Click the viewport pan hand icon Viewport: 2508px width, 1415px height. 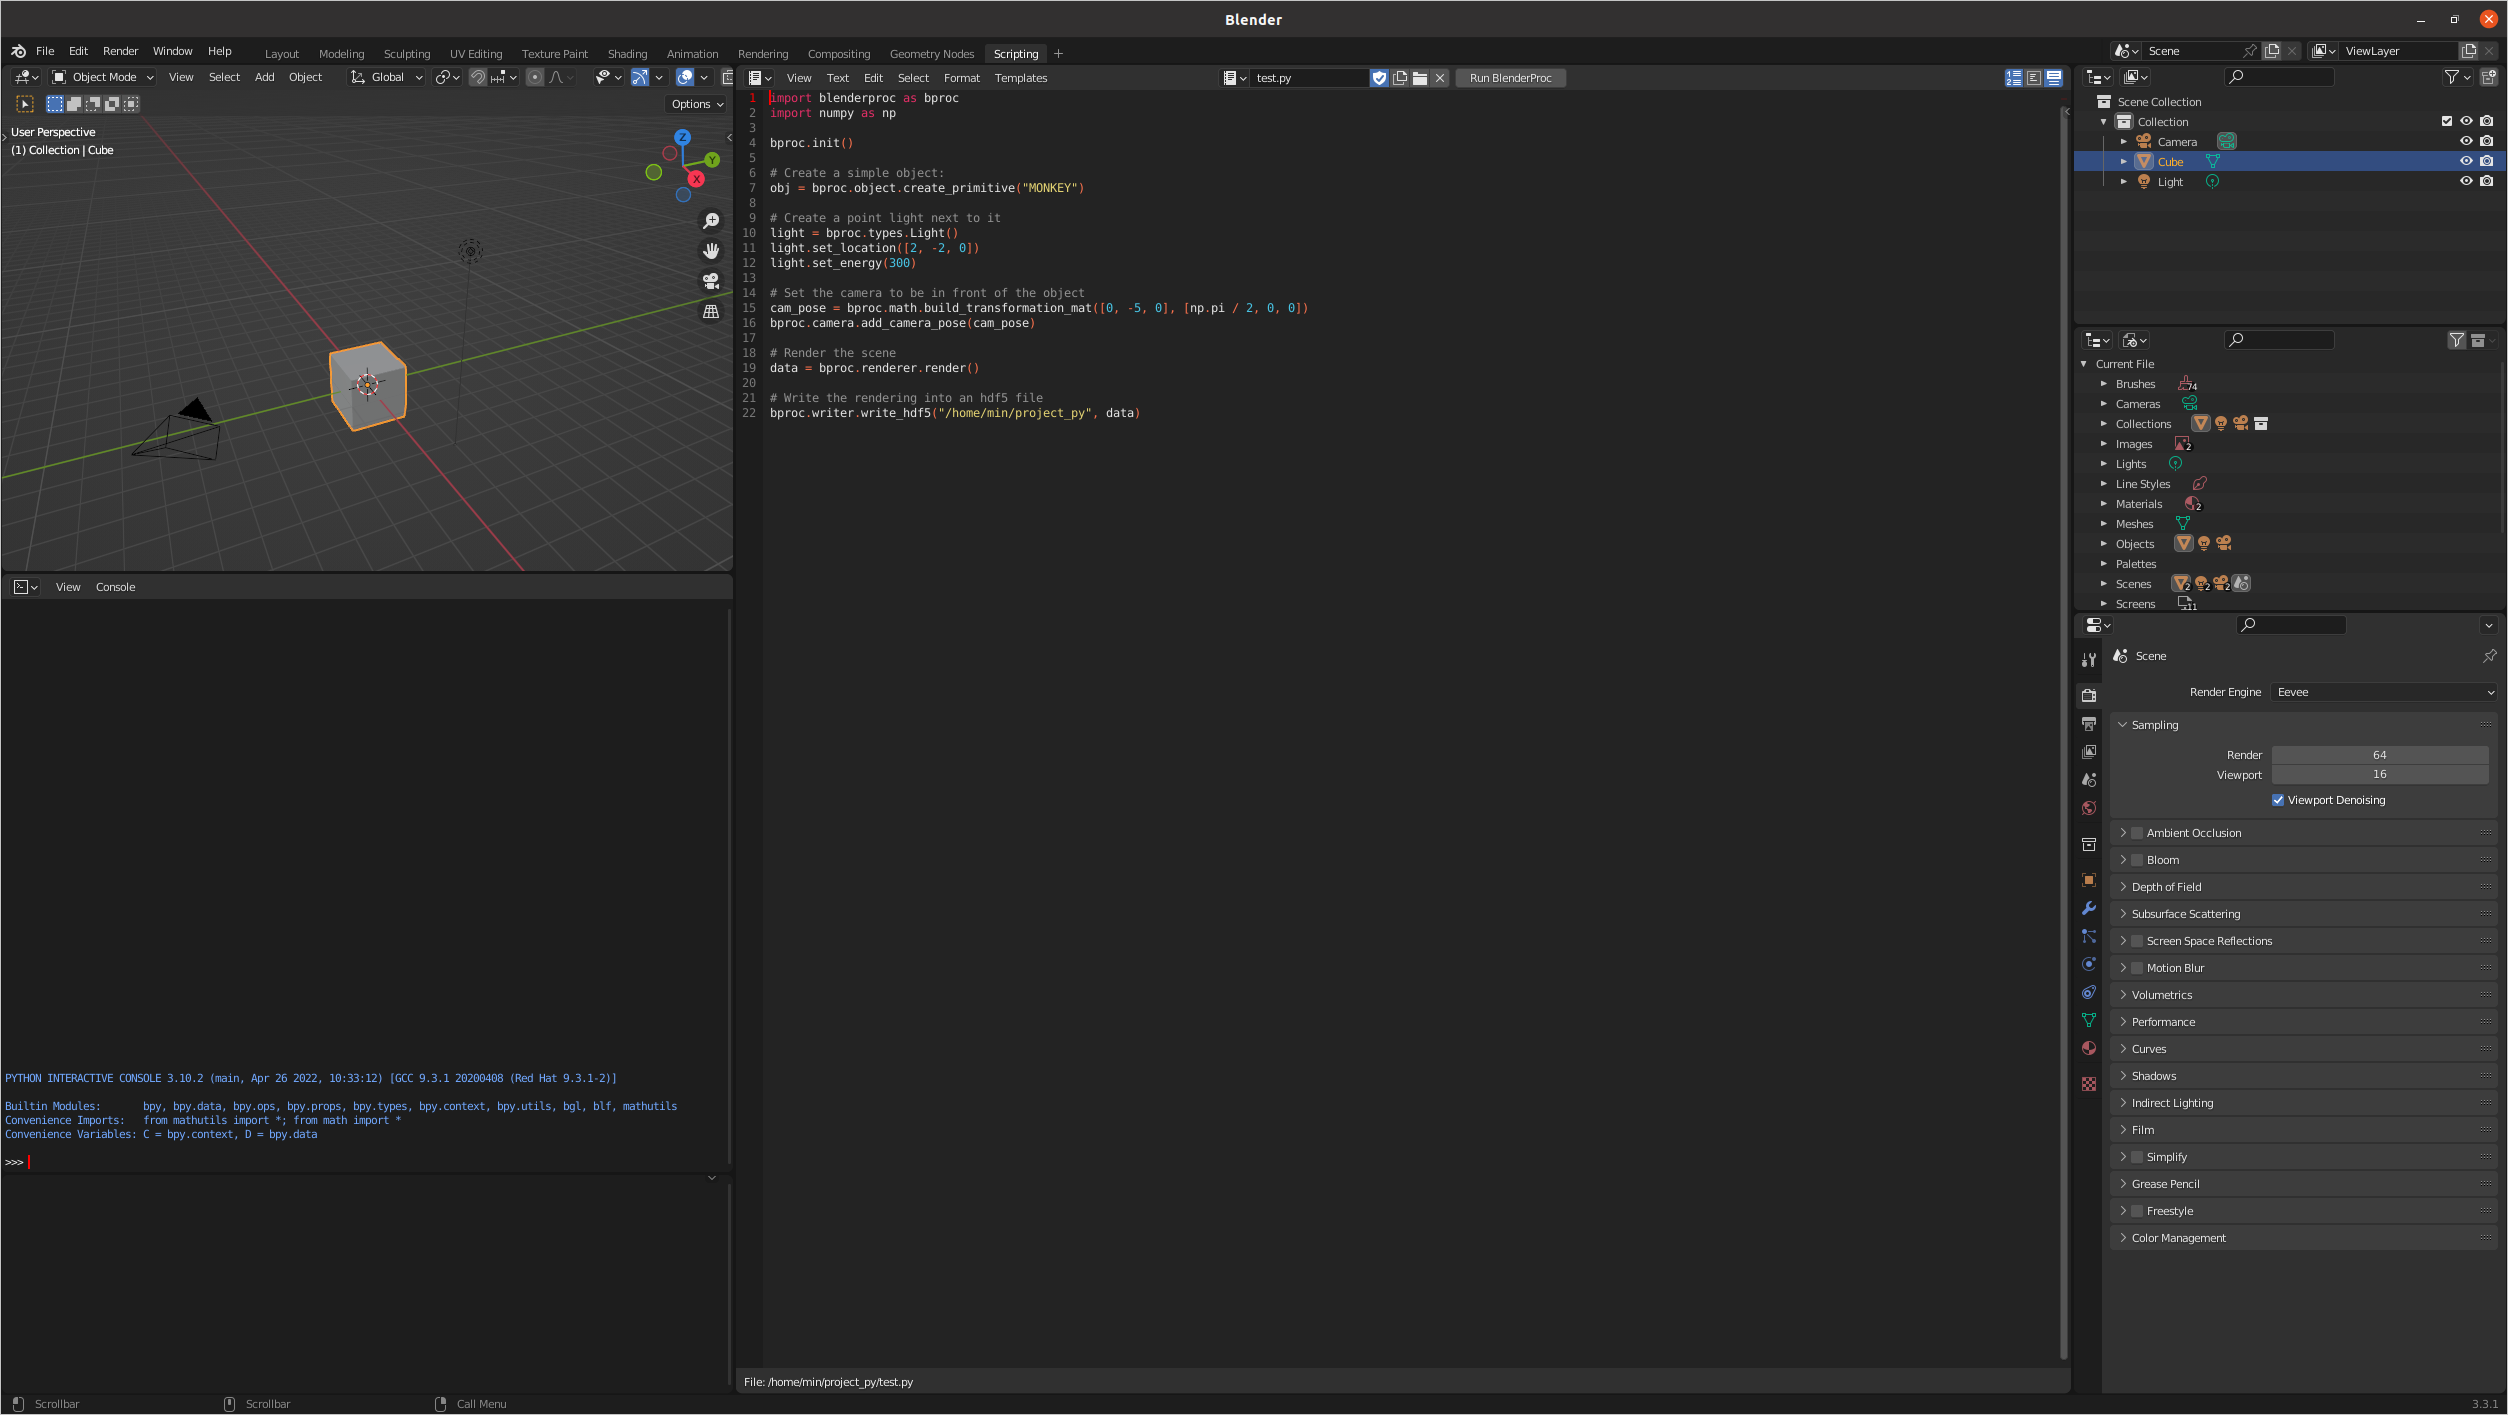tap(711, 251)
